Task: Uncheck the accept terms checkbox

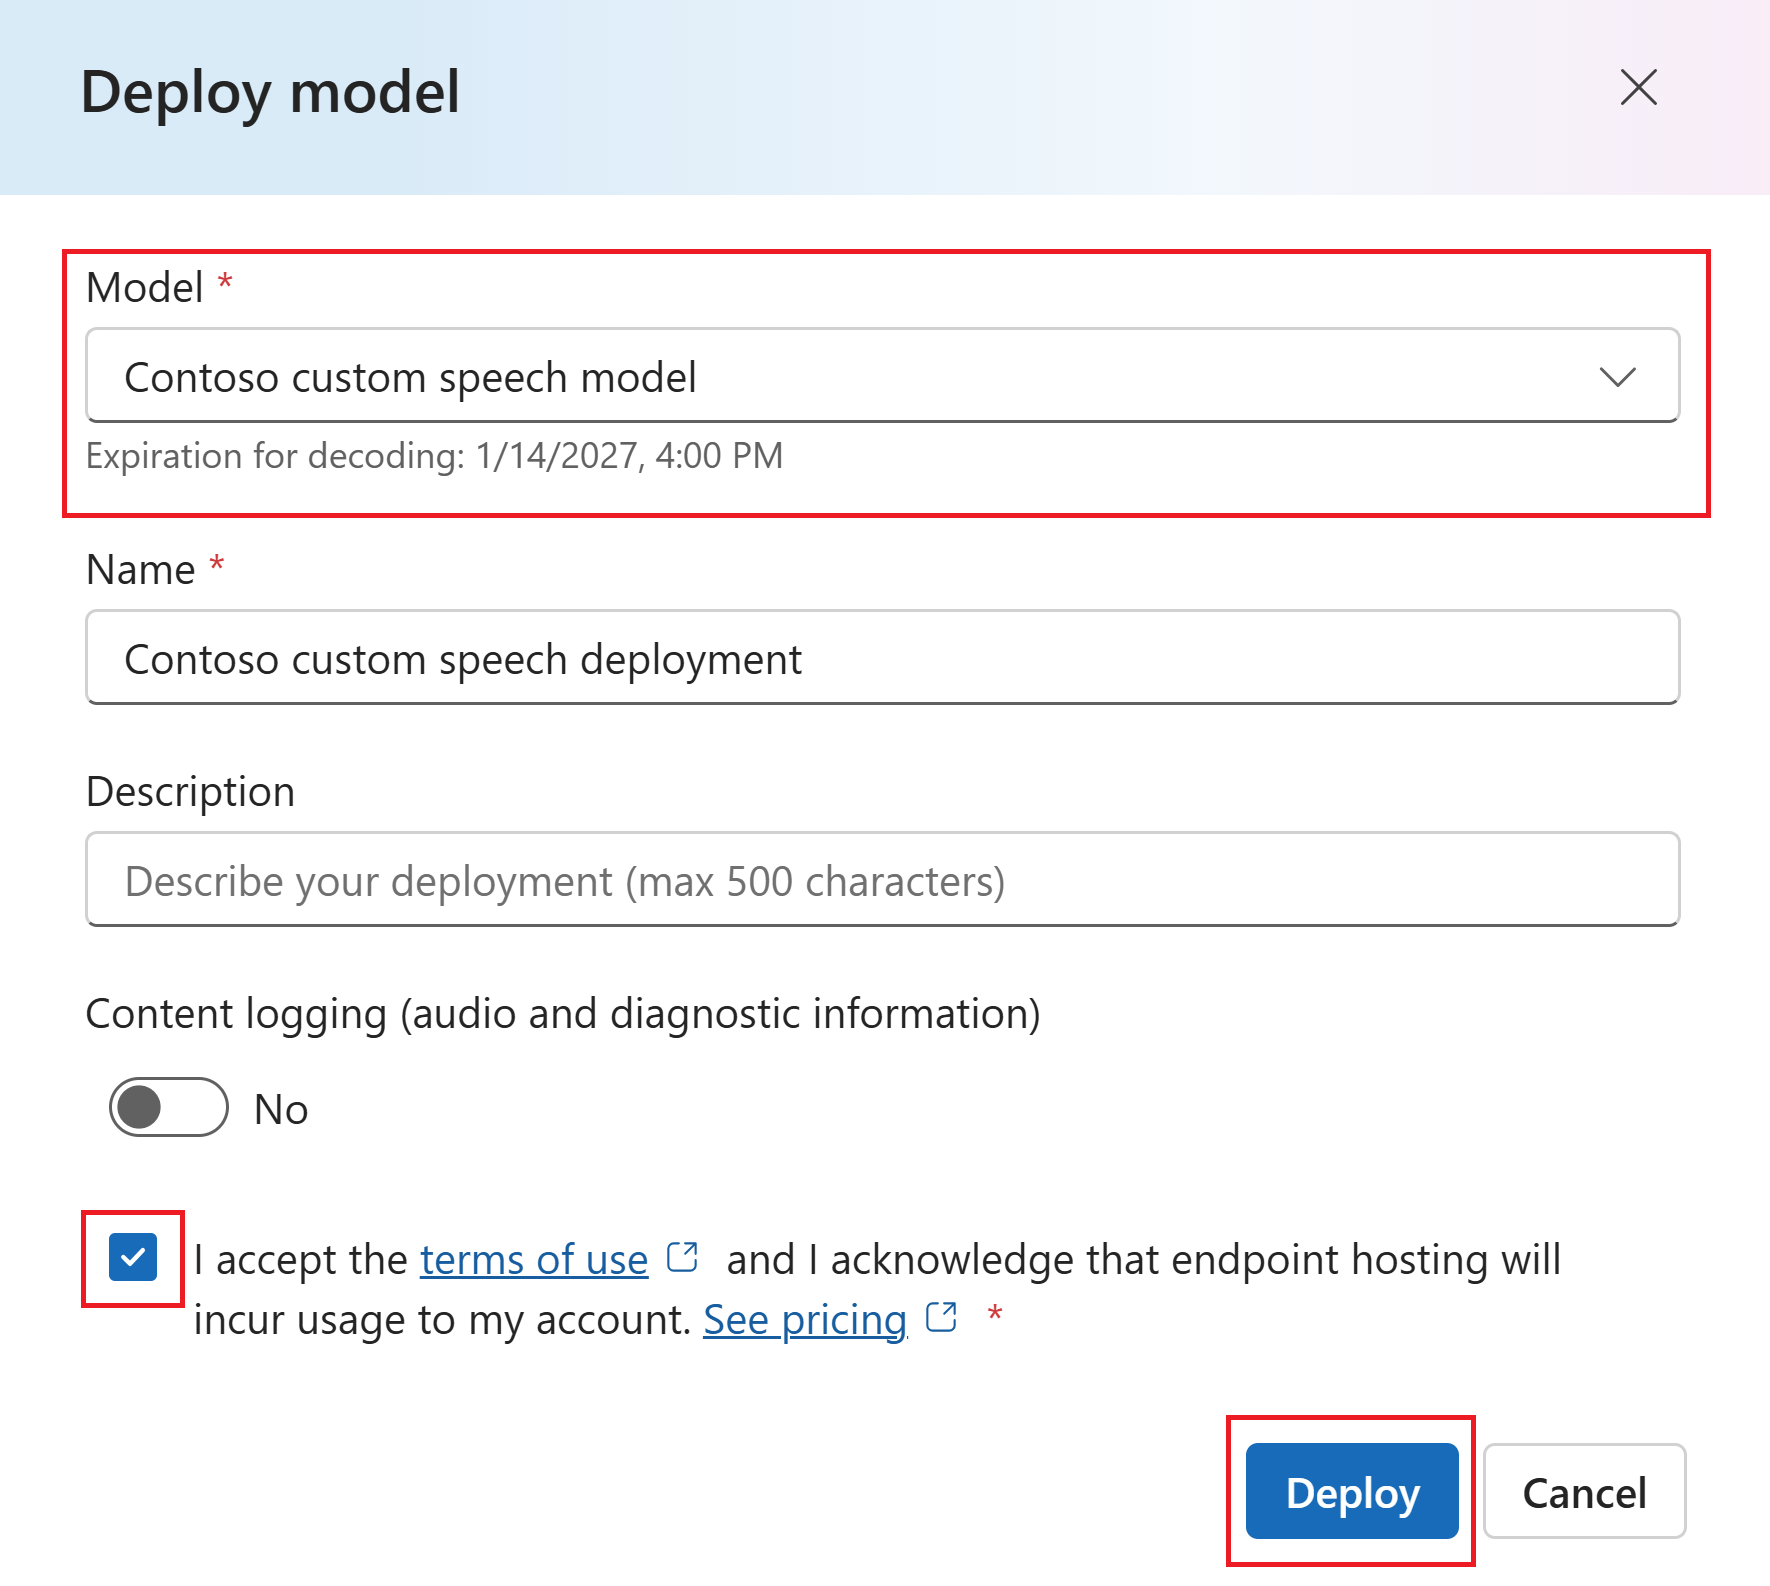Action: coord(133,1257)
